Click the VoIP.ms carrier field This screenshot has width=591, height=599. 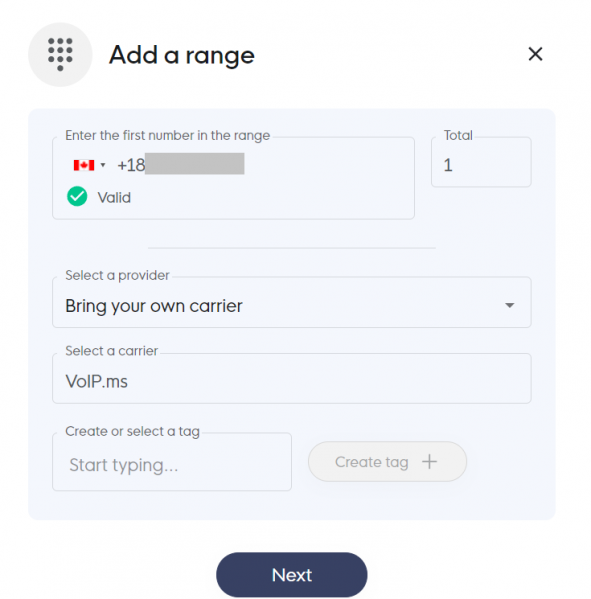click(291, 378)
